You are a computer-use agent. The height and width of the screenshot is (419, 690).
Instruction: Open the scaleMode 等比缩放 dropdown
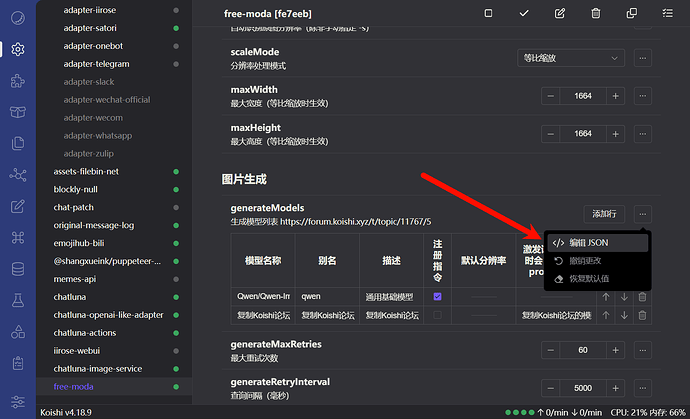click(571, 58)
